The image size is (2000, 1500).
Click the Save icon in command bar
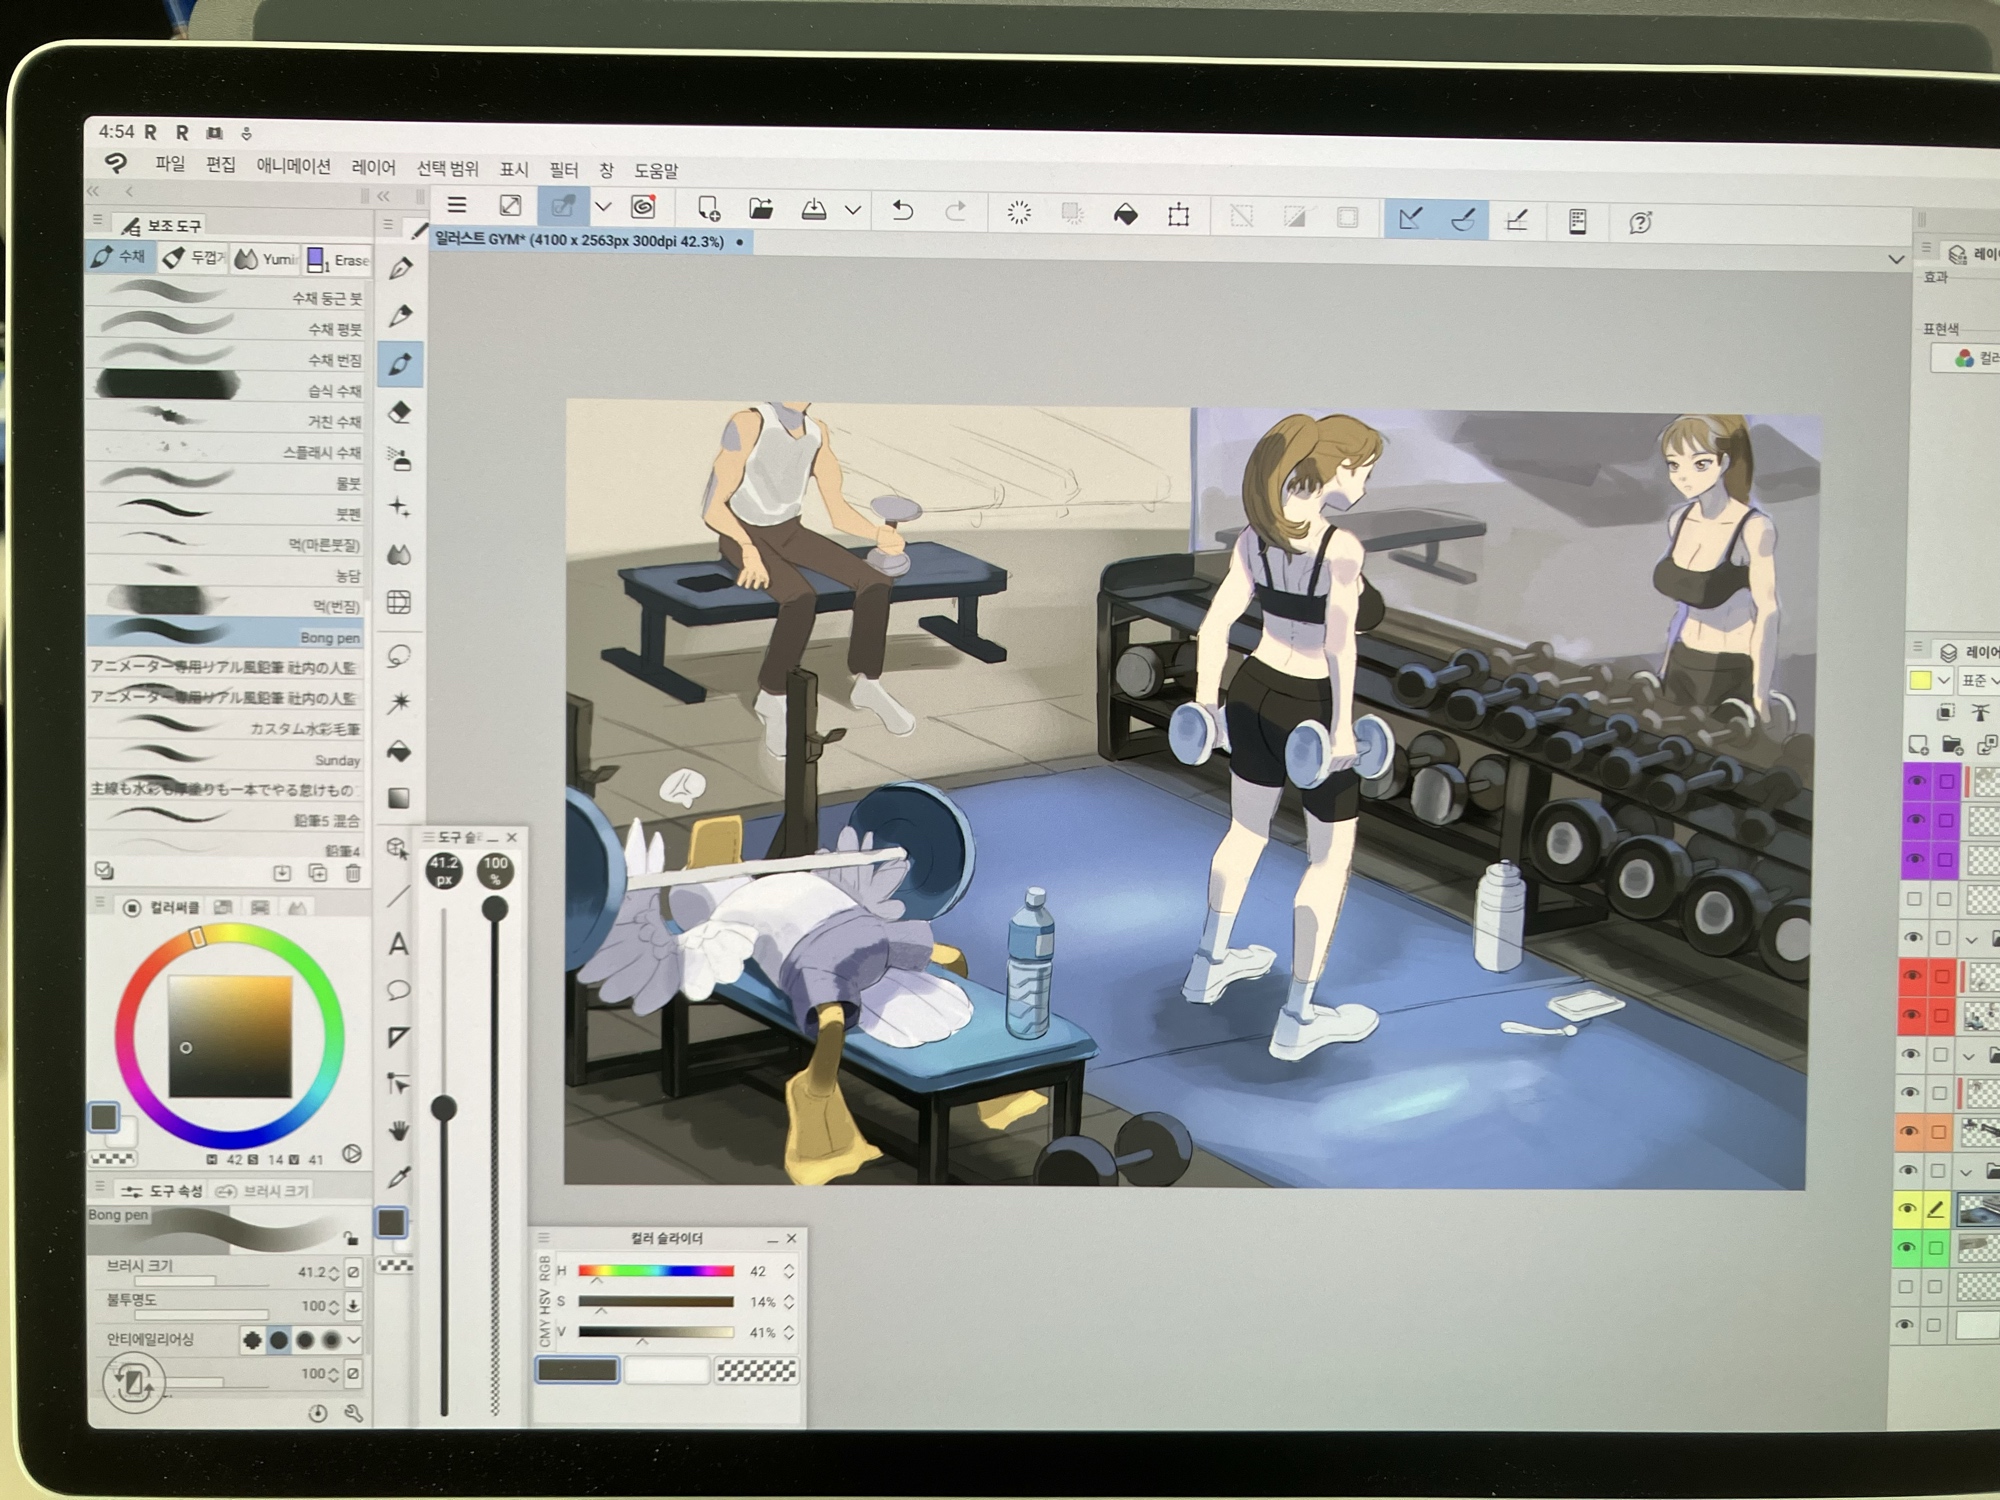[x=814, y=209]
